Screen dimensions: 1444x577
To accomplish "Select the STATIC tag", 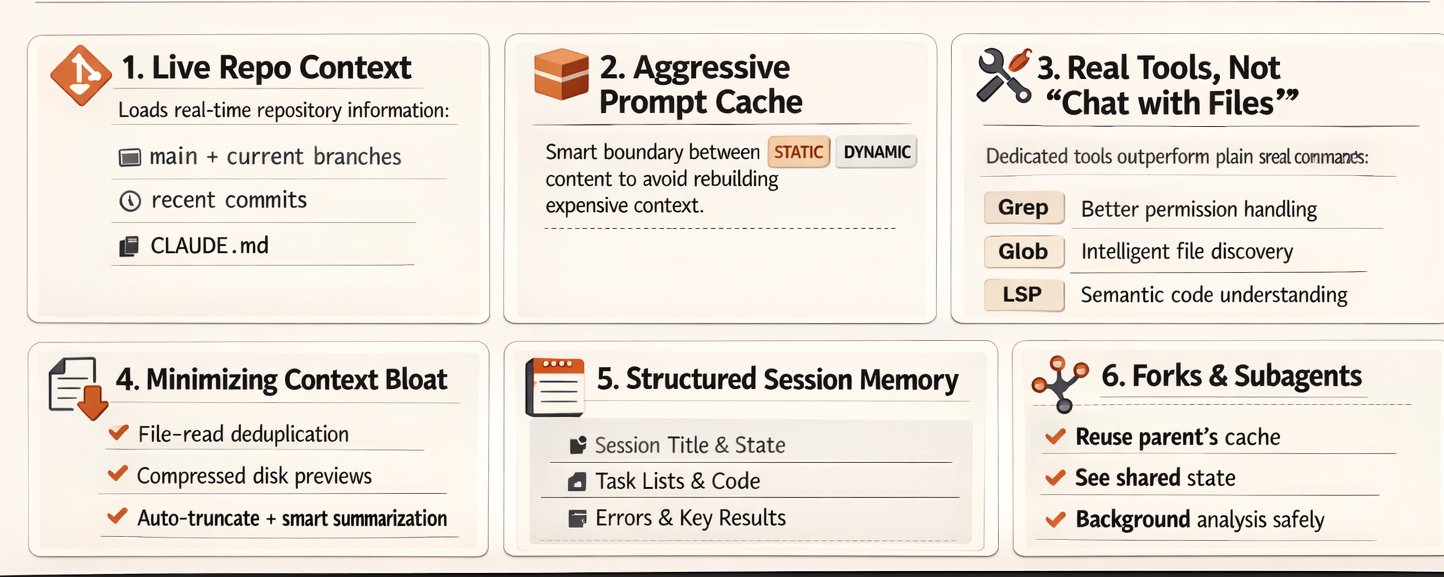I will pos(799,152).
